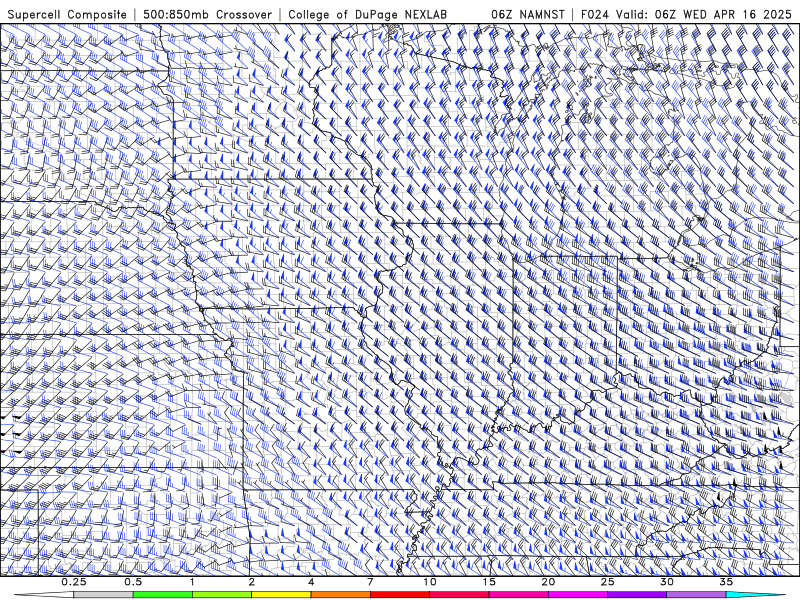The image size is (800, 600).
Task: Pick the light purple 30–35 legend segment
Action: (x=696, y=595)
